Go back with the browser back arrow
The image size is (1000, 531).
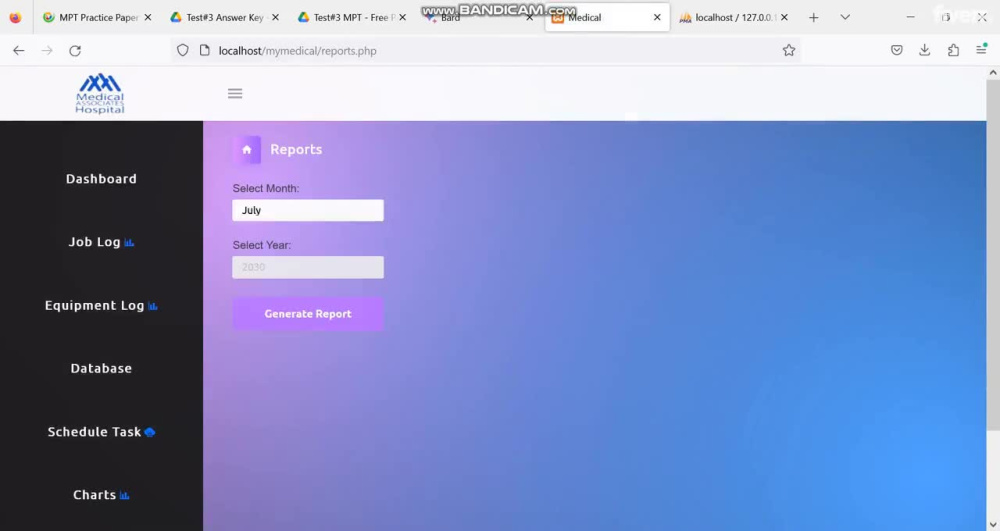click(18, 50)
